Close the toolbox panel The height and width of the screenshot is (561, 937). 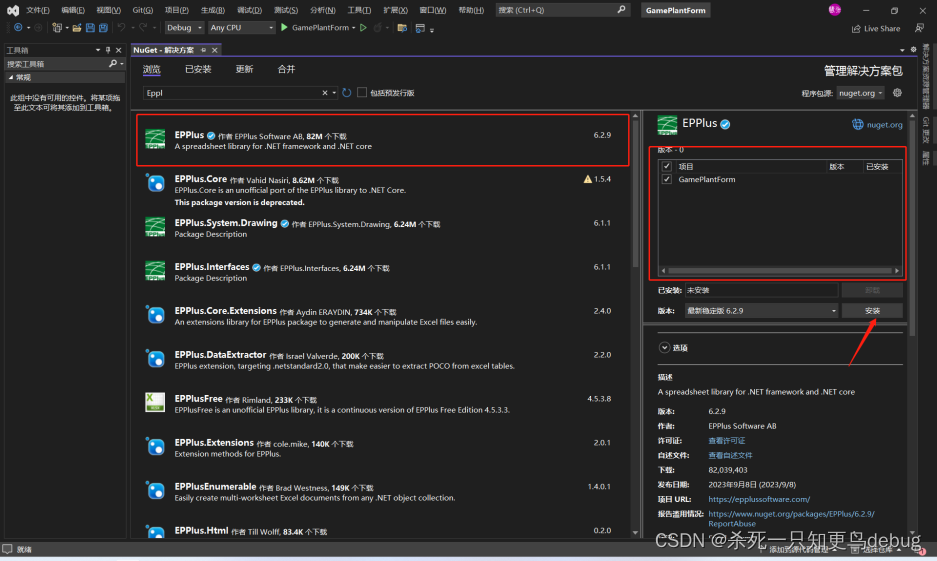(x=118, y=50)
